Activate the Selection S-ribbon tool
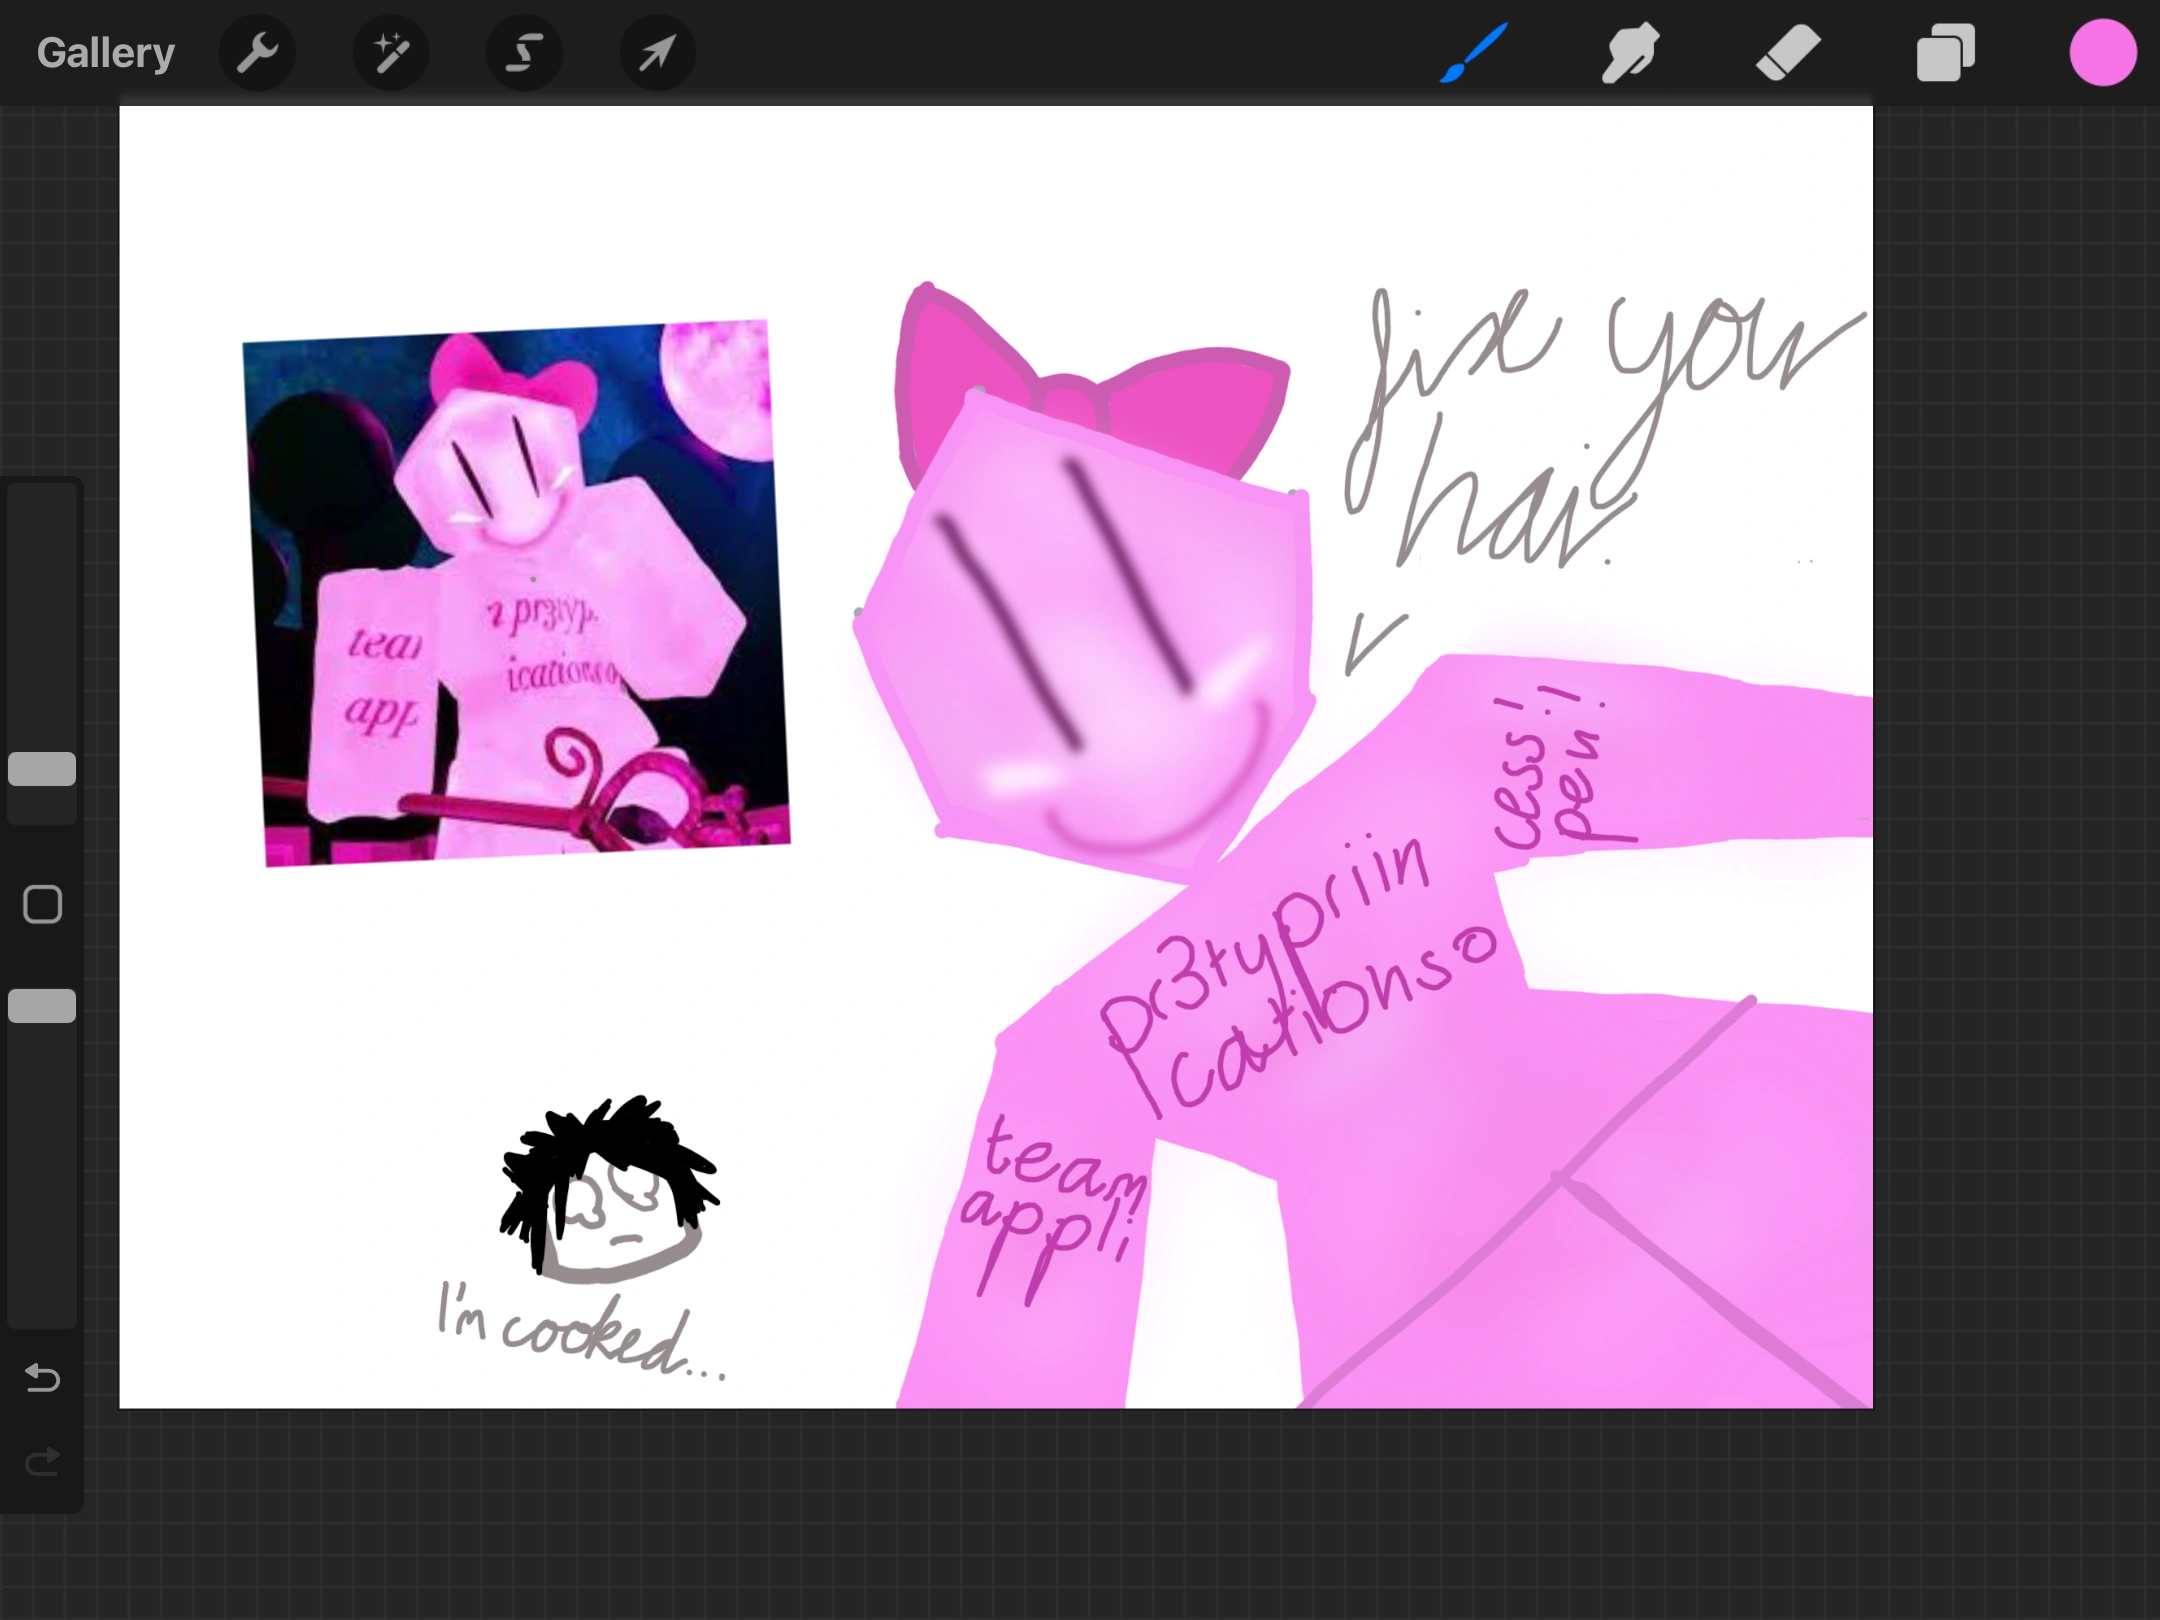The width and height of the screenshot is (2160, 1620). point(524,53)
